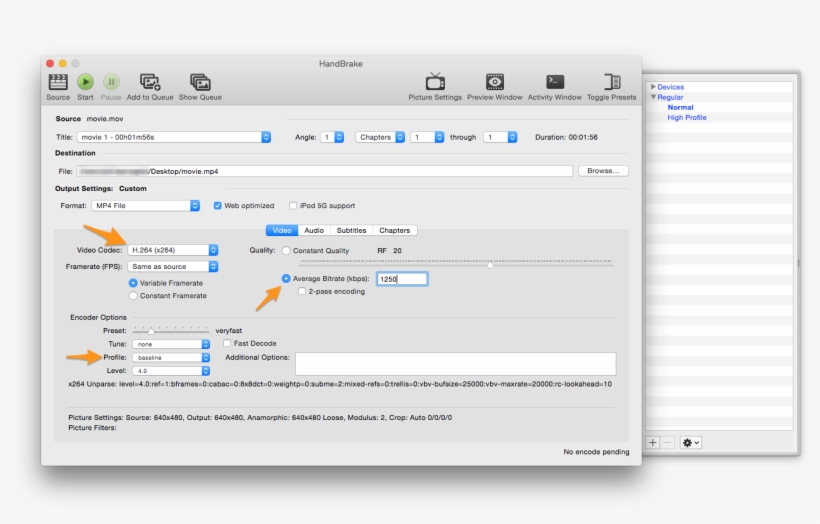Open the presets gear action menu
Screen dimensions: 820x524
(x=691, y=442)
